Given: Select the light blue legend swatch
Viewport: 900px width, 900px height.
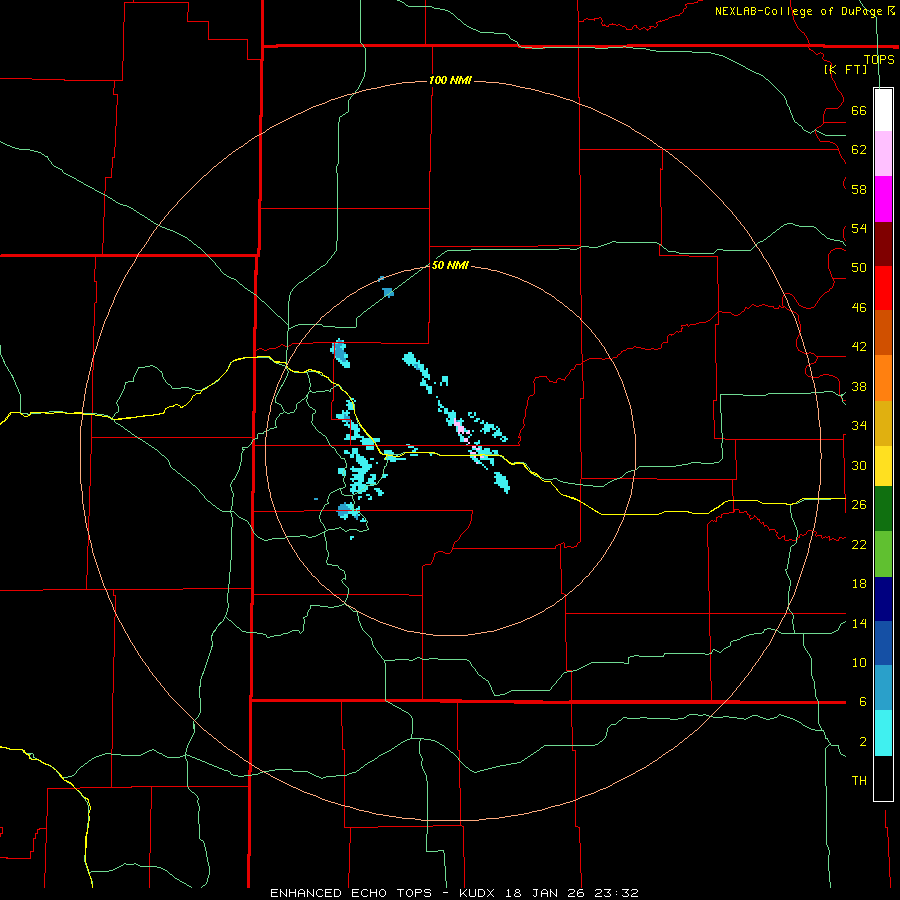Looking at the screenshot, I should coord(883,688).
